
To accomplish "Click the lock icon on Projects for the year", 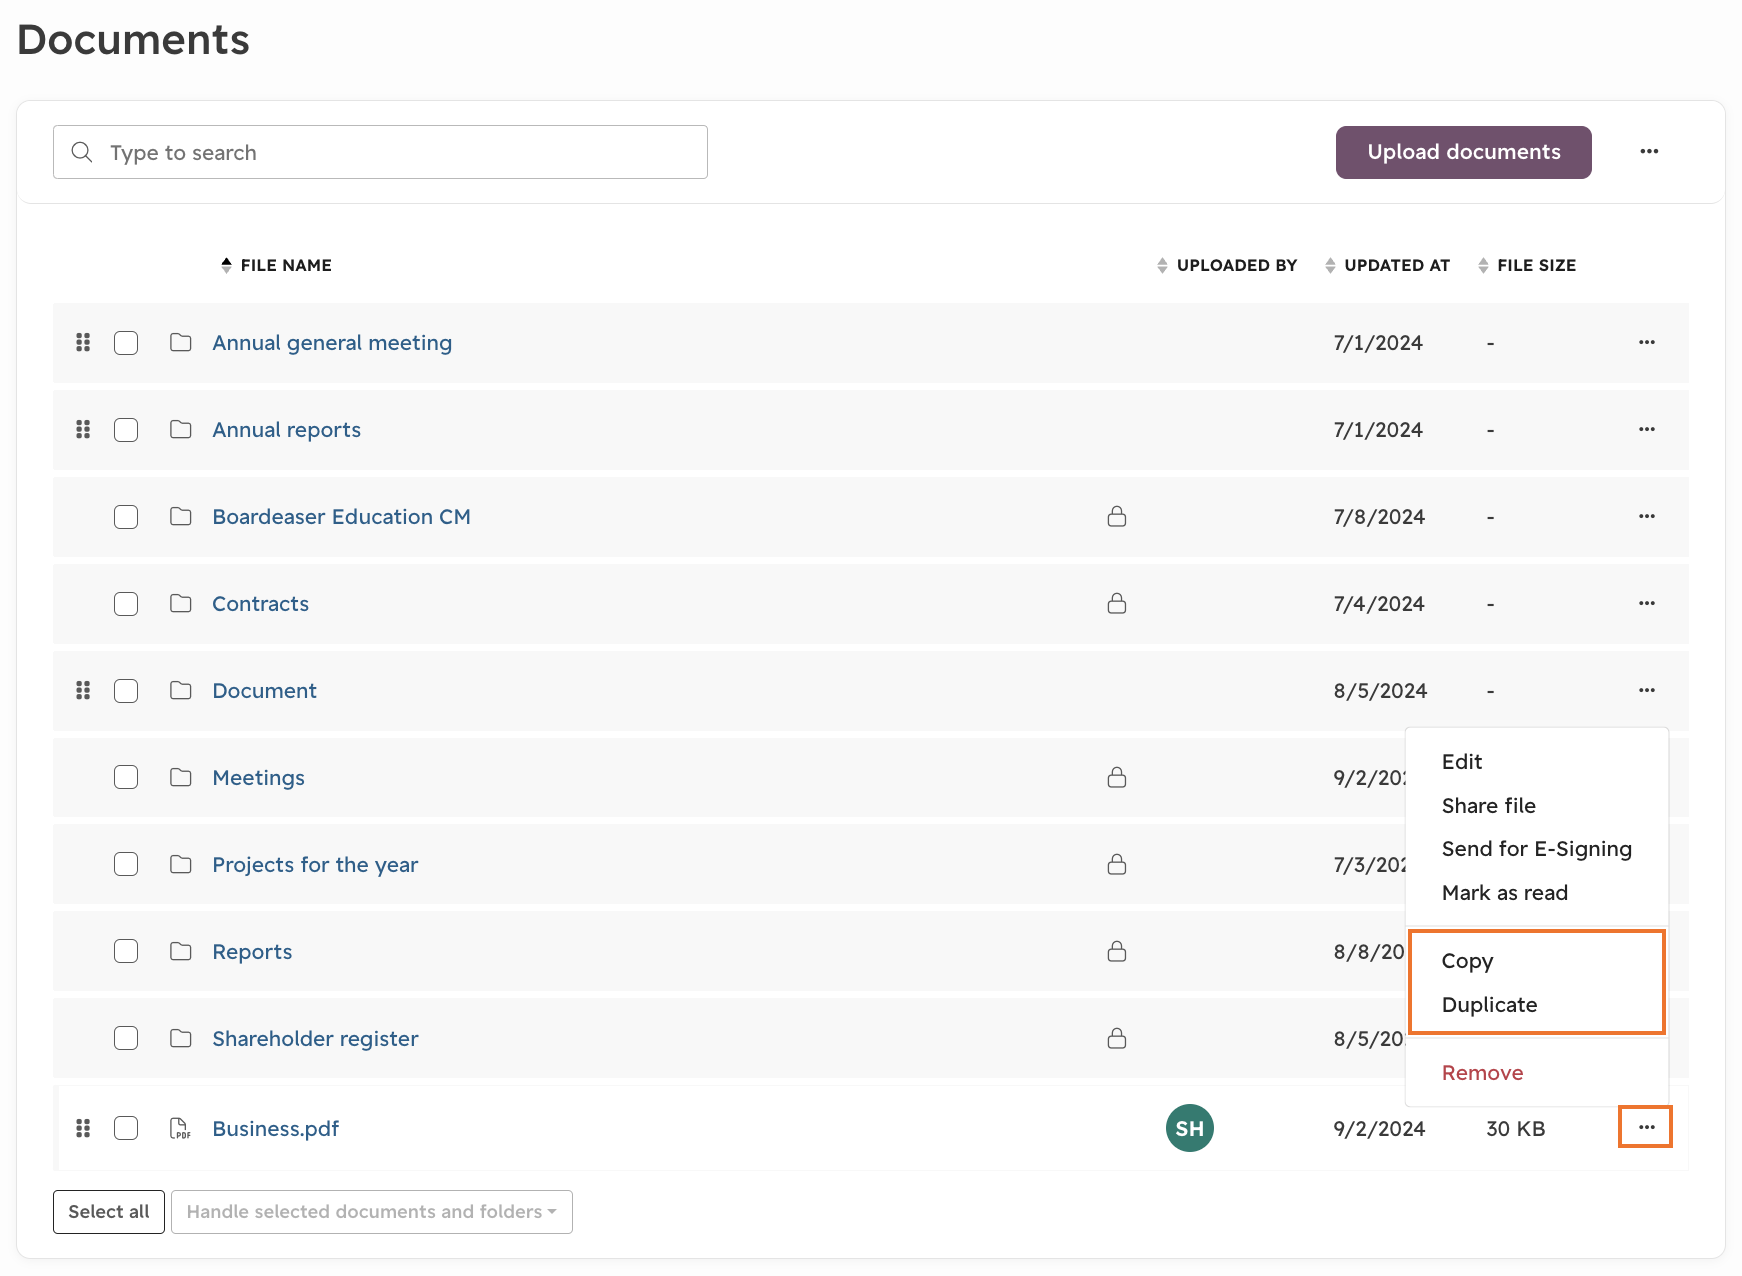I will 1117,865.
